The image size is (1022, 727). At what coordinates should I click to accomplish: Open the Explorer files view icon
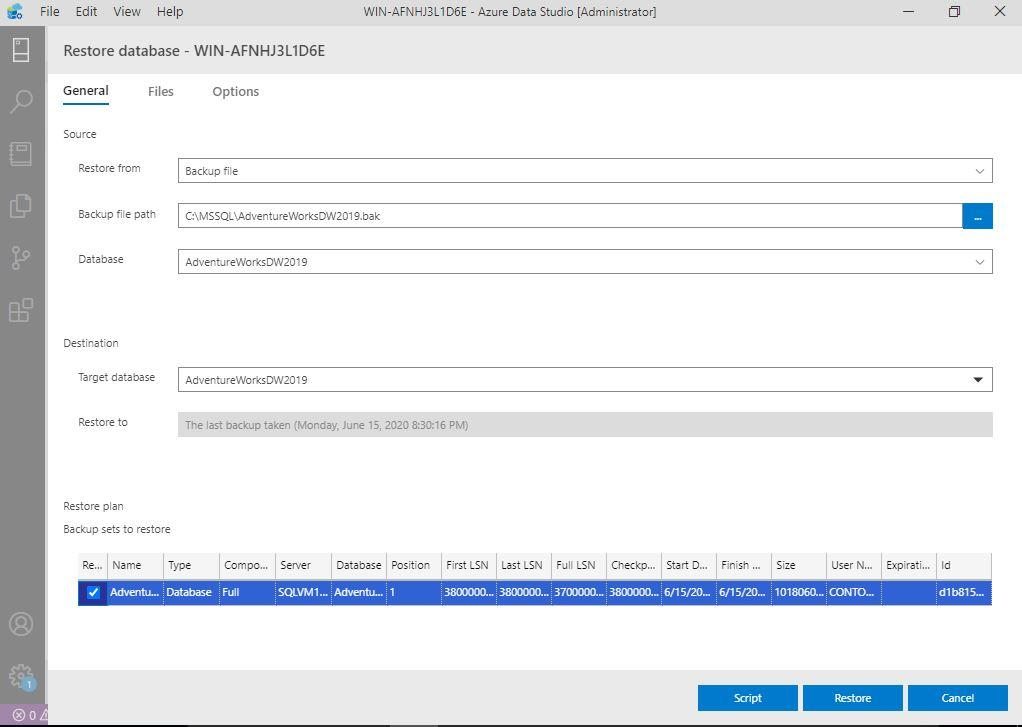[x=21, y=205]
